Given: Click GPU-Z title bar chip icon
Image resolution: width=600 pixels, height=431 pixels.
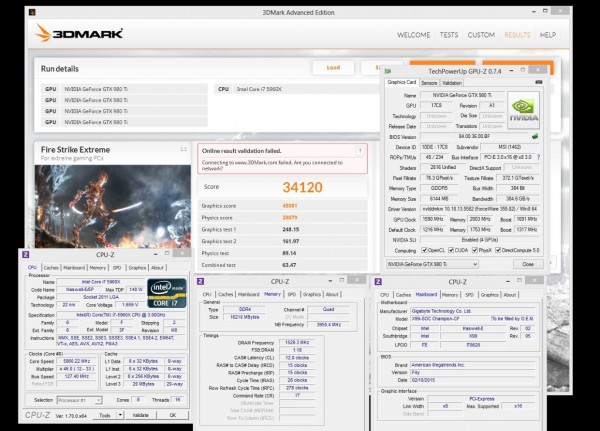Looking at the screenshot, I should coord(388,71).
